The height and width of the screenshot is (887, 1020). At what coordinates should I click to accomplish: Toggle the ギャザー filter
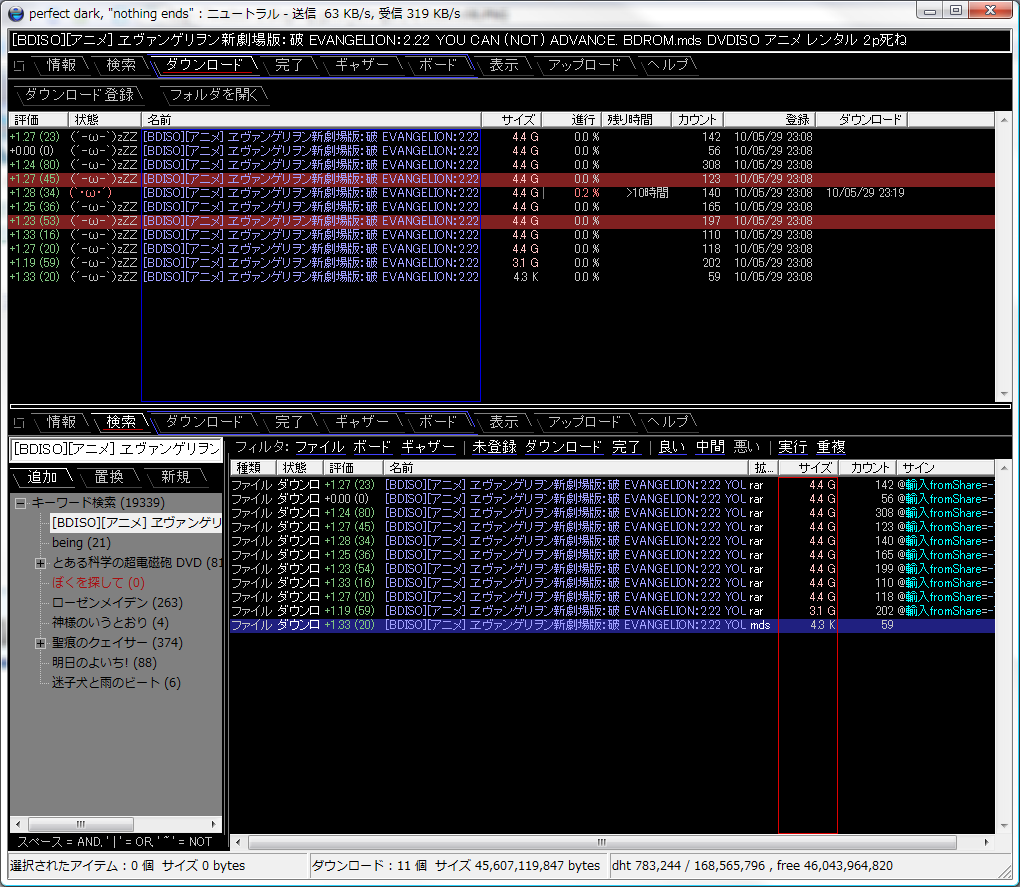pos(427,447)
